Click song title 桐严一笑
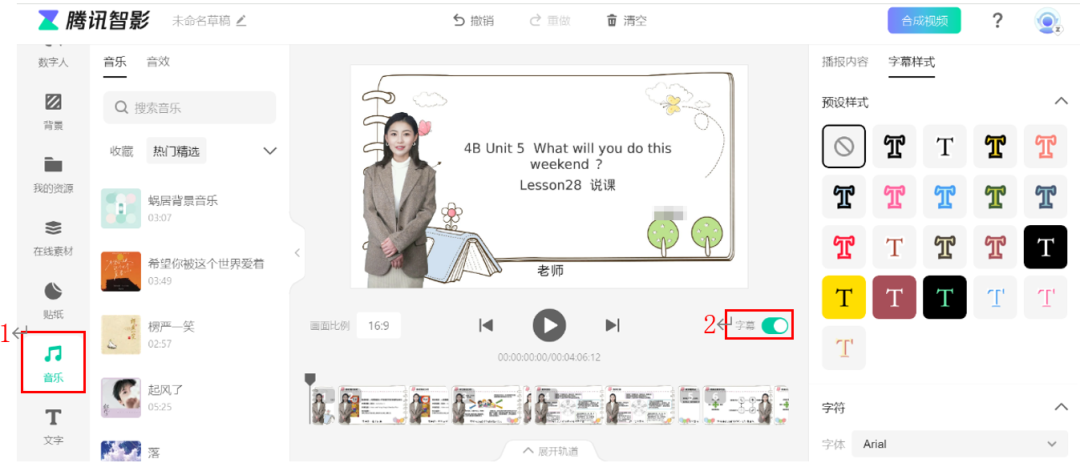The image size is (1080, 467). click(172, 326)
